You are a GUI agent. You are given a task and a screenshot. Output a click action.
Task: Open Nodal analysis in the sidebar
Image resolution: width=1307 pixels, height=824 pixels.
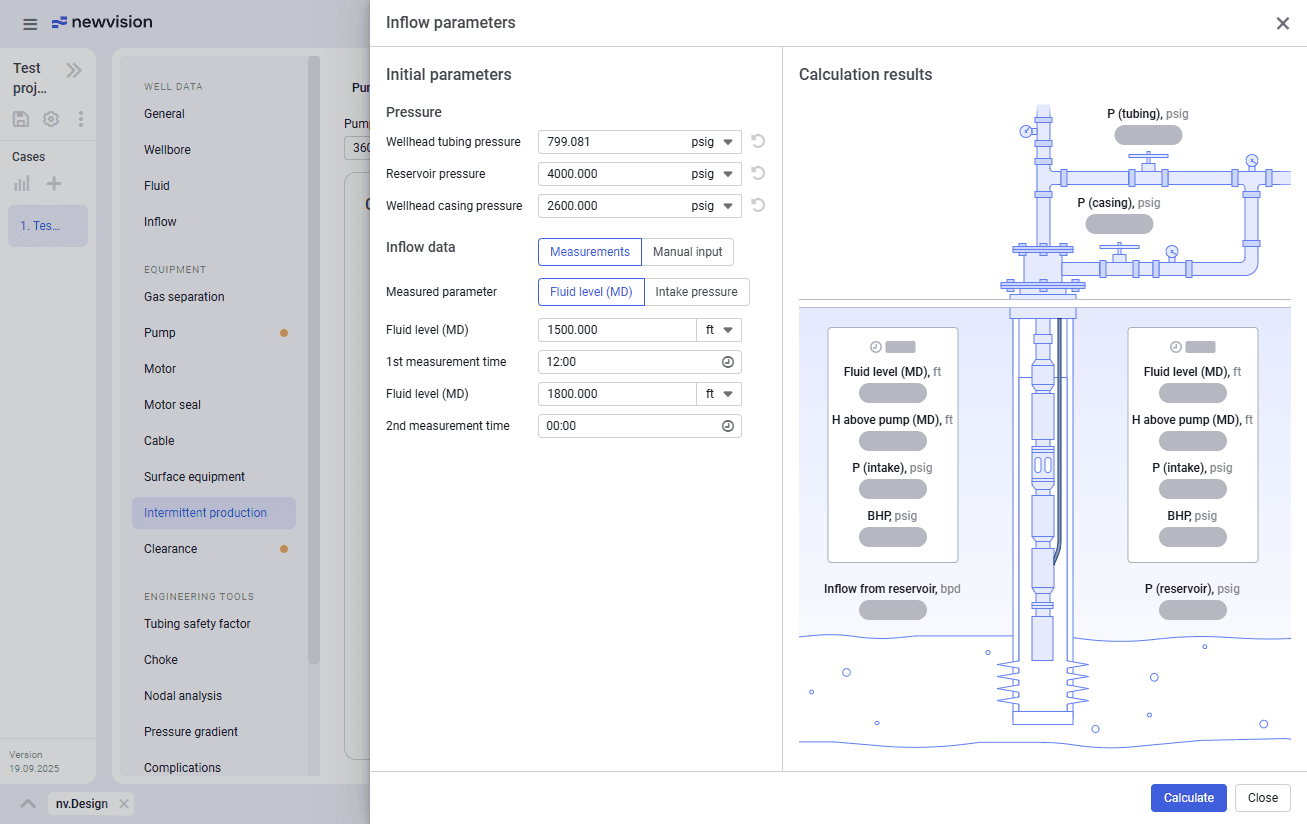(183, 696)
